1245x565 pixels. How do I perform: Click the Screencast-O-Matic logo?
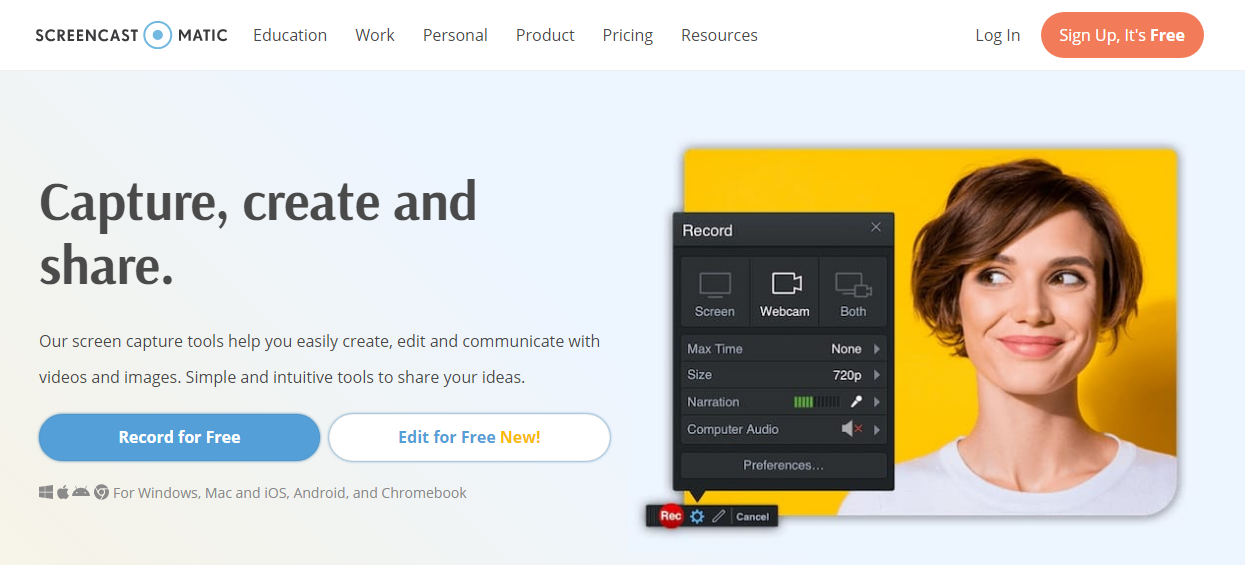point(131,35)
